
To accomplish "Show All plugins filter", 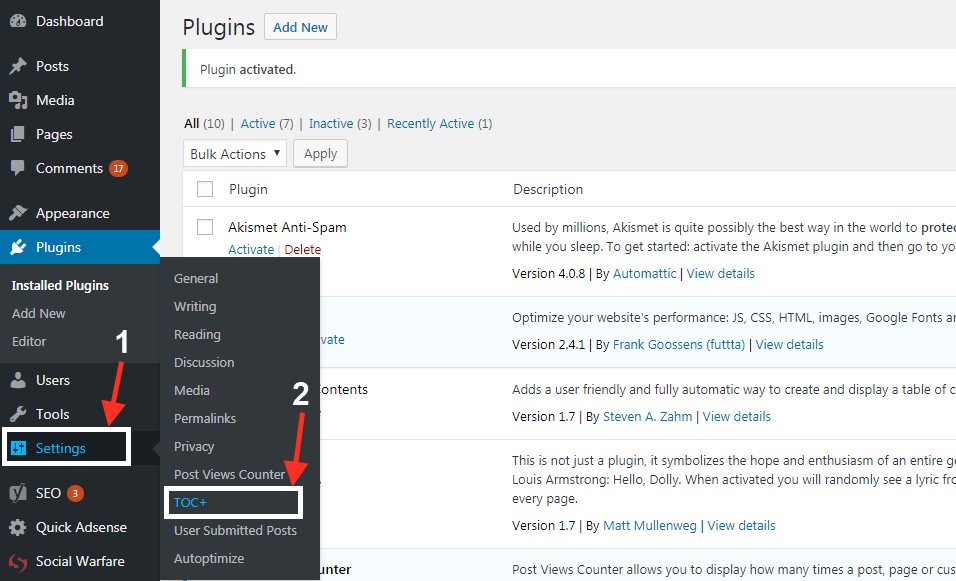I will [191, 124].
